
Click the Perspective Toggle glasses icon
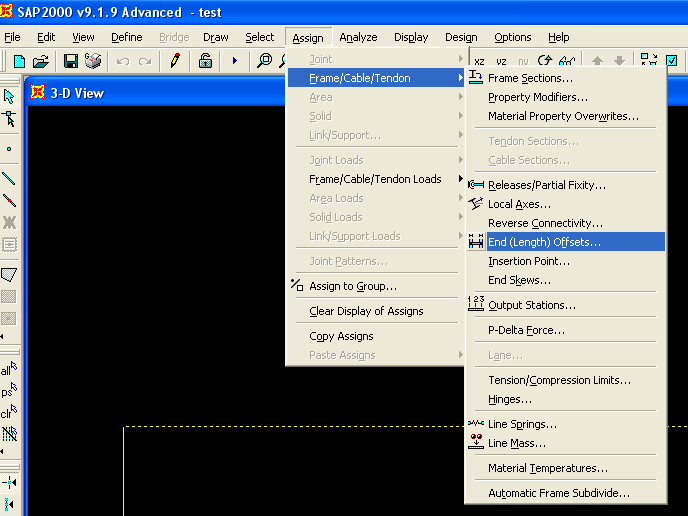[x=567, y=61]
